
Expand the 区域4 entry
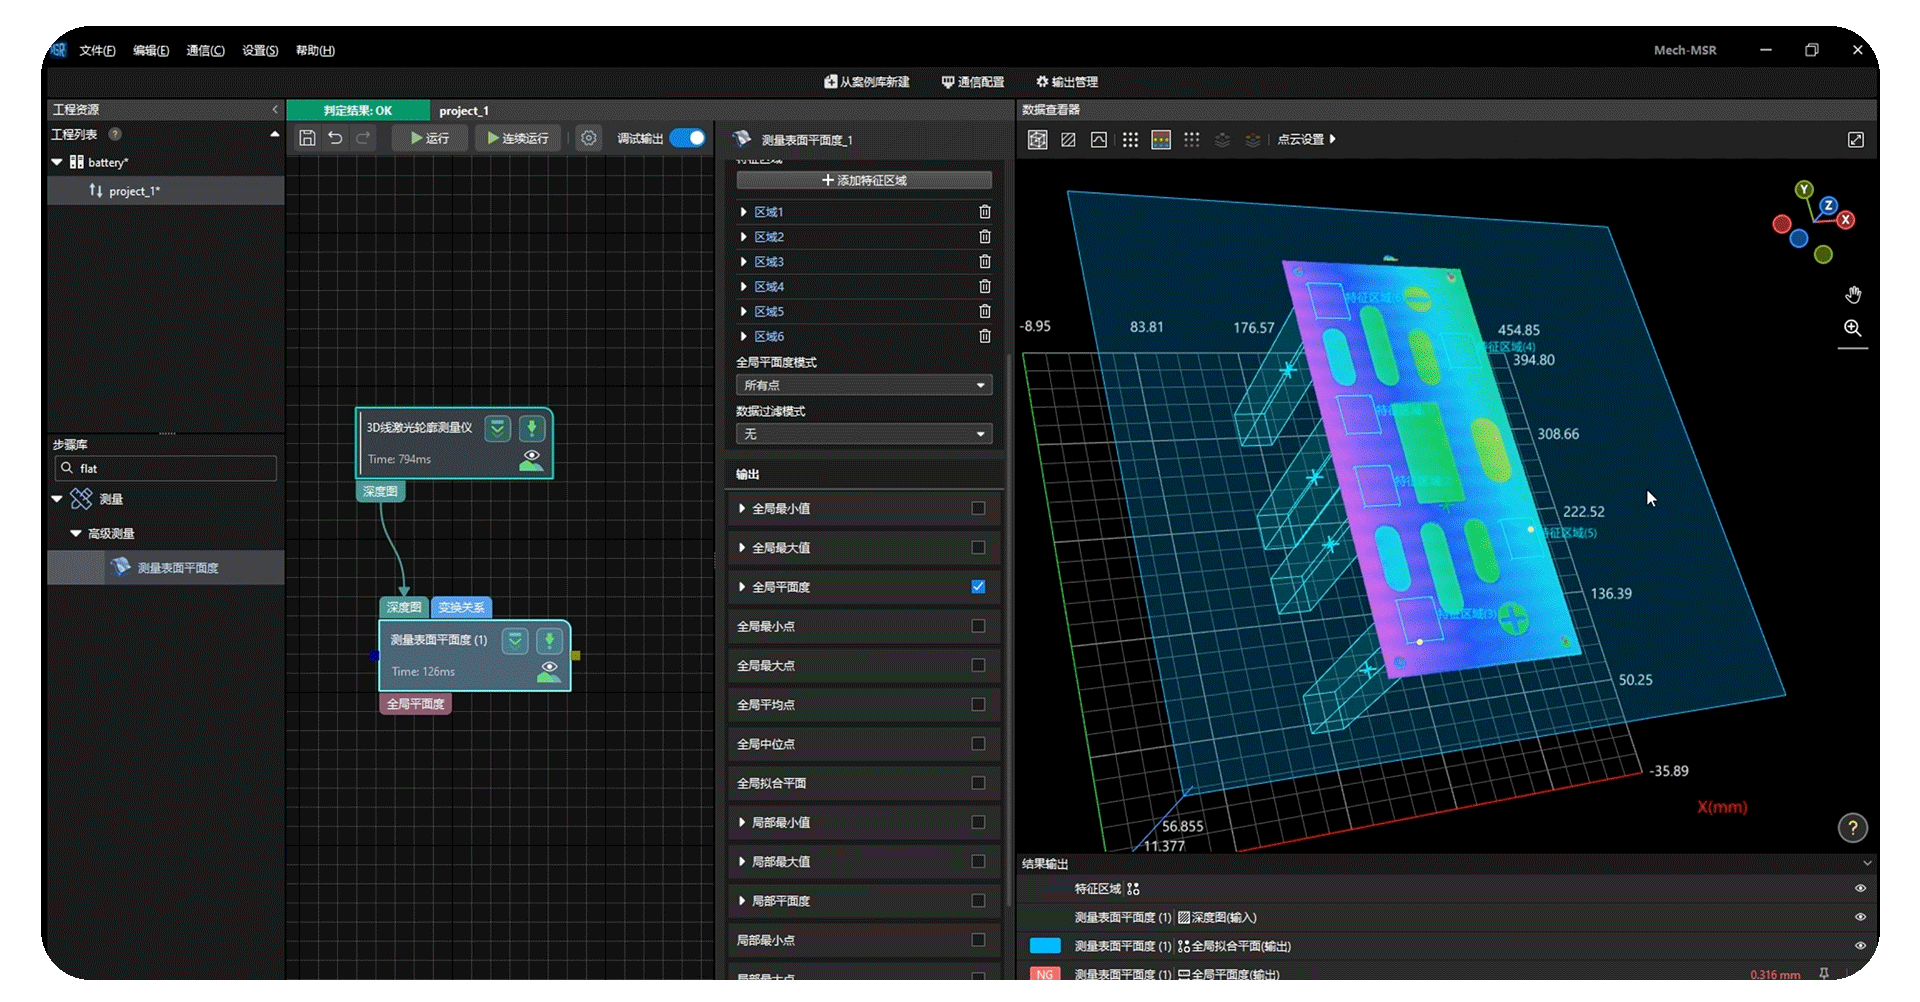[743, 287]
